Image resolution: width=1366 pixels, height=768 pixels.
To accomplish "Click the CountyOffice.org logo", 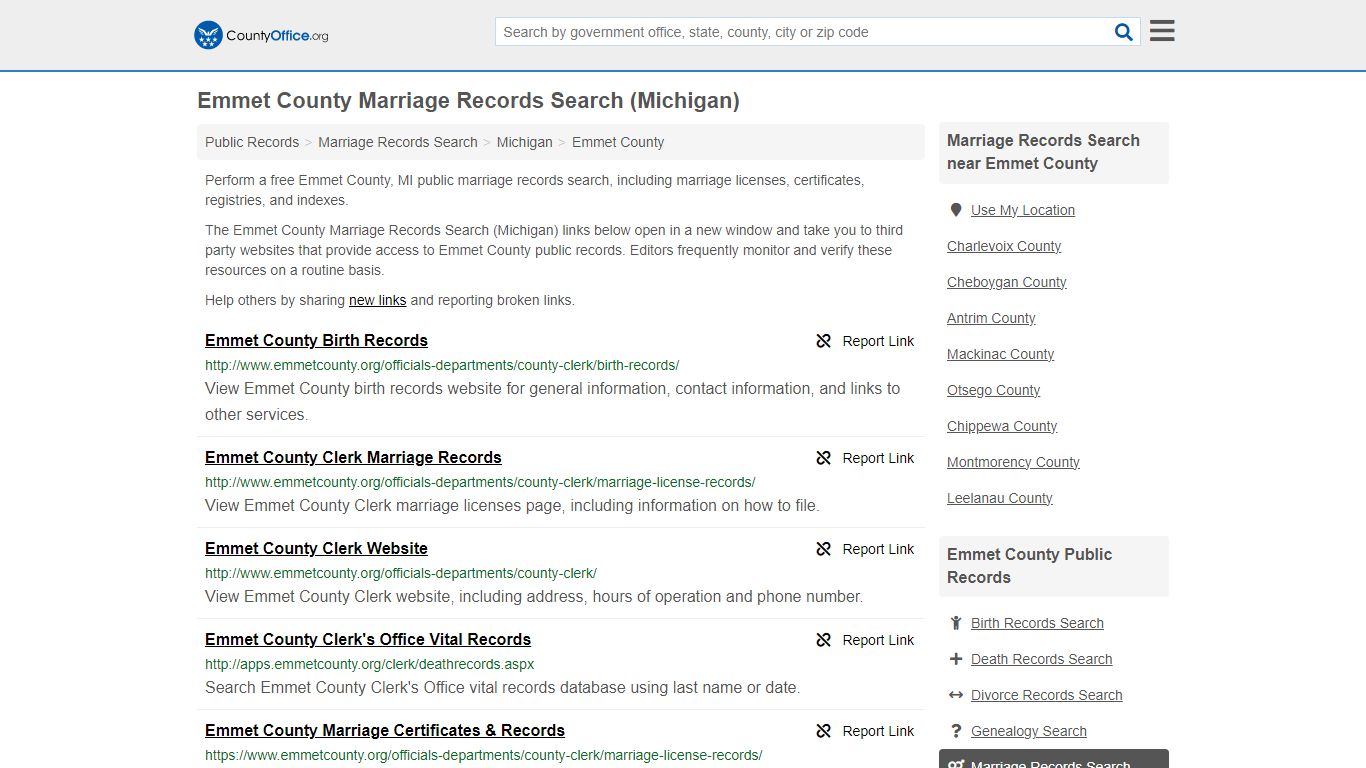I will click(261, 35).
